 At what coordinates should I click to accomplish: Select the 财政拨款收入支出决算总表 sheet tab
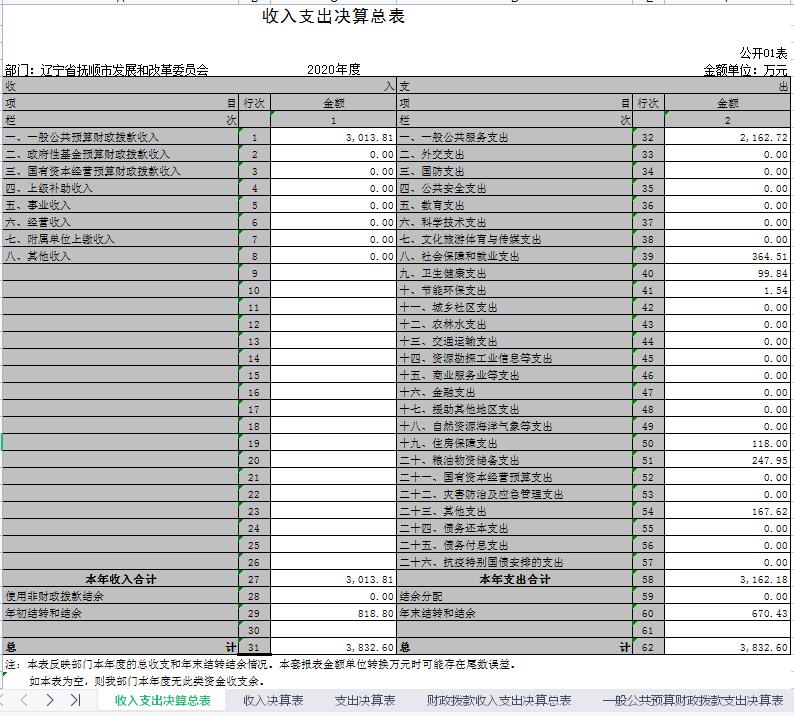pos(498,700)
